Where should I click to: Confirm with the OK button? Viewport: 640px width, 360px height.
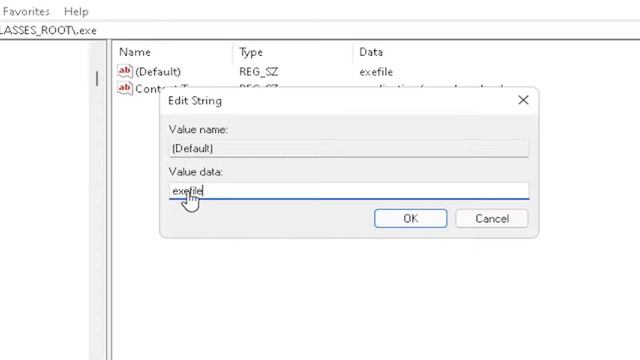(411, 218)
